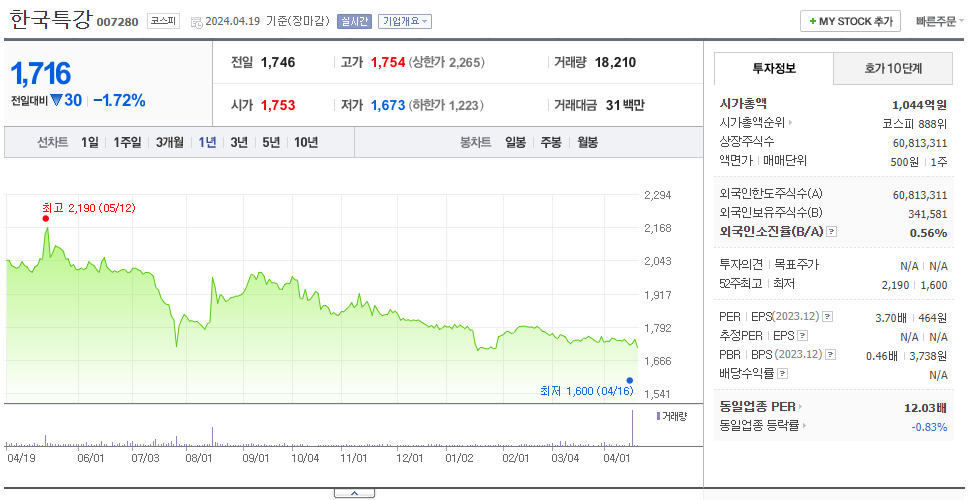Open help icon next to 외국인소진율(B/A)

point(832,232)
